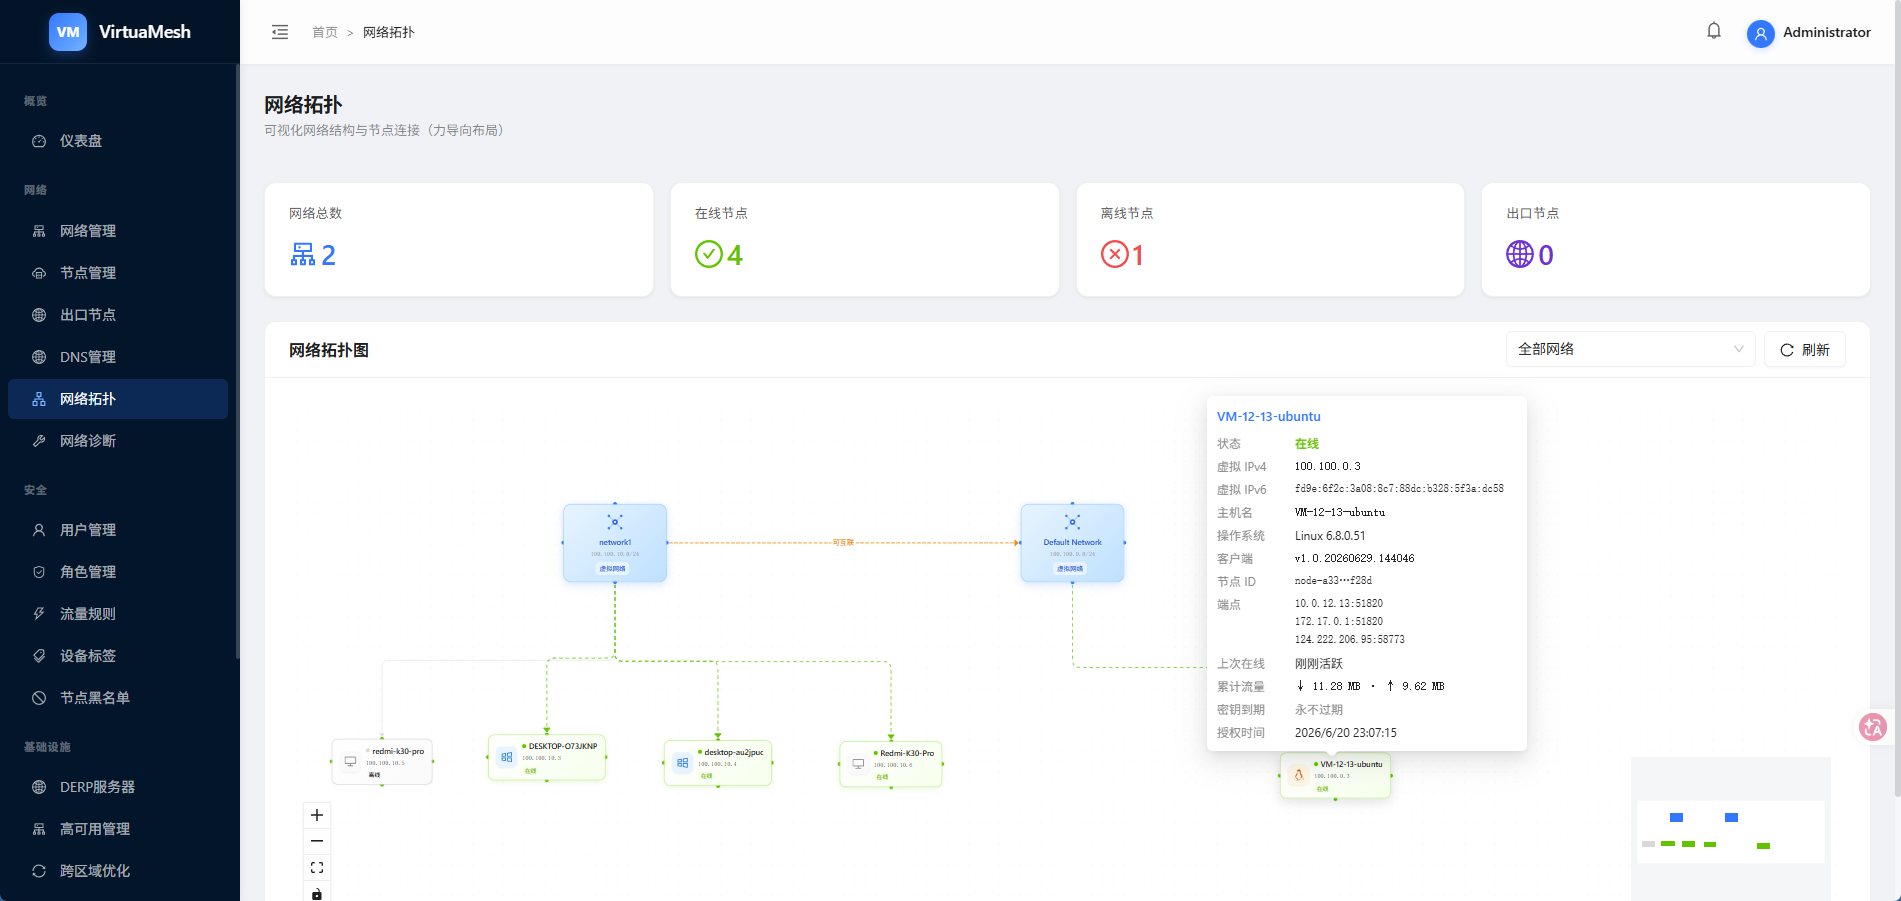1901x901 pixels.
Task: Click the 设备标签 tag icon
Action: [39, 656]
